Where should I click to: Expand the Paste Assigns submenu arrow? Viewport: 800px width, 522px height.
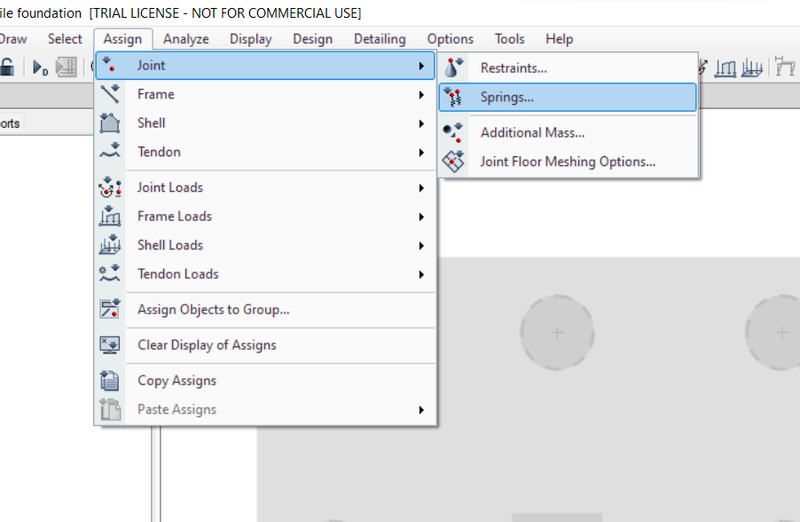[x=421, y=410]
